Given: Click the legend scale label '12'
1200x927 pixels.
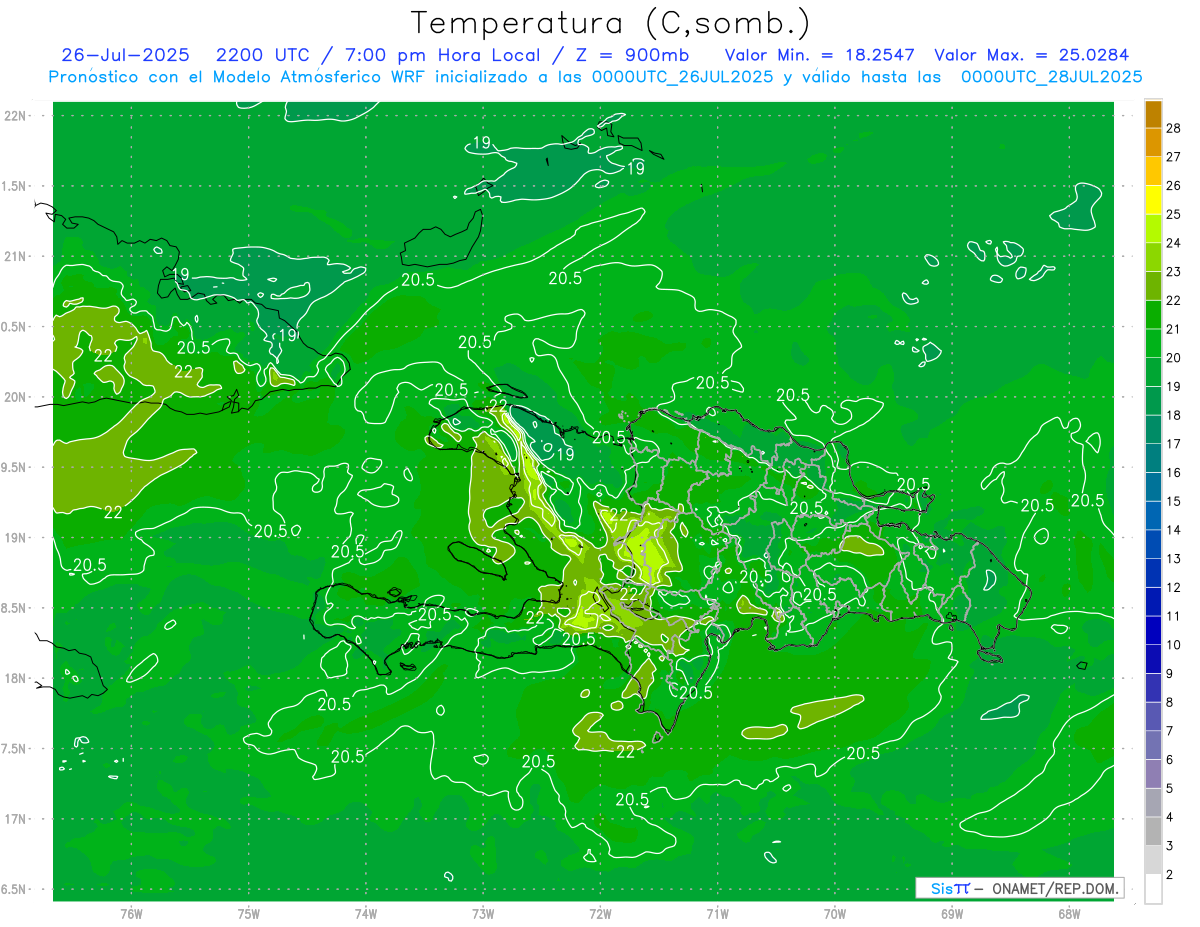Looking at the screenshot, I should (x=1174, y=587).
